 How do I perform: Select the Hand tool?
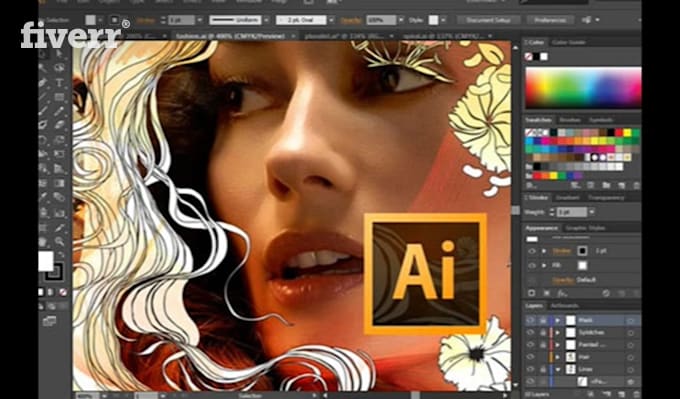pyautogui.click(x=42, y=241)
